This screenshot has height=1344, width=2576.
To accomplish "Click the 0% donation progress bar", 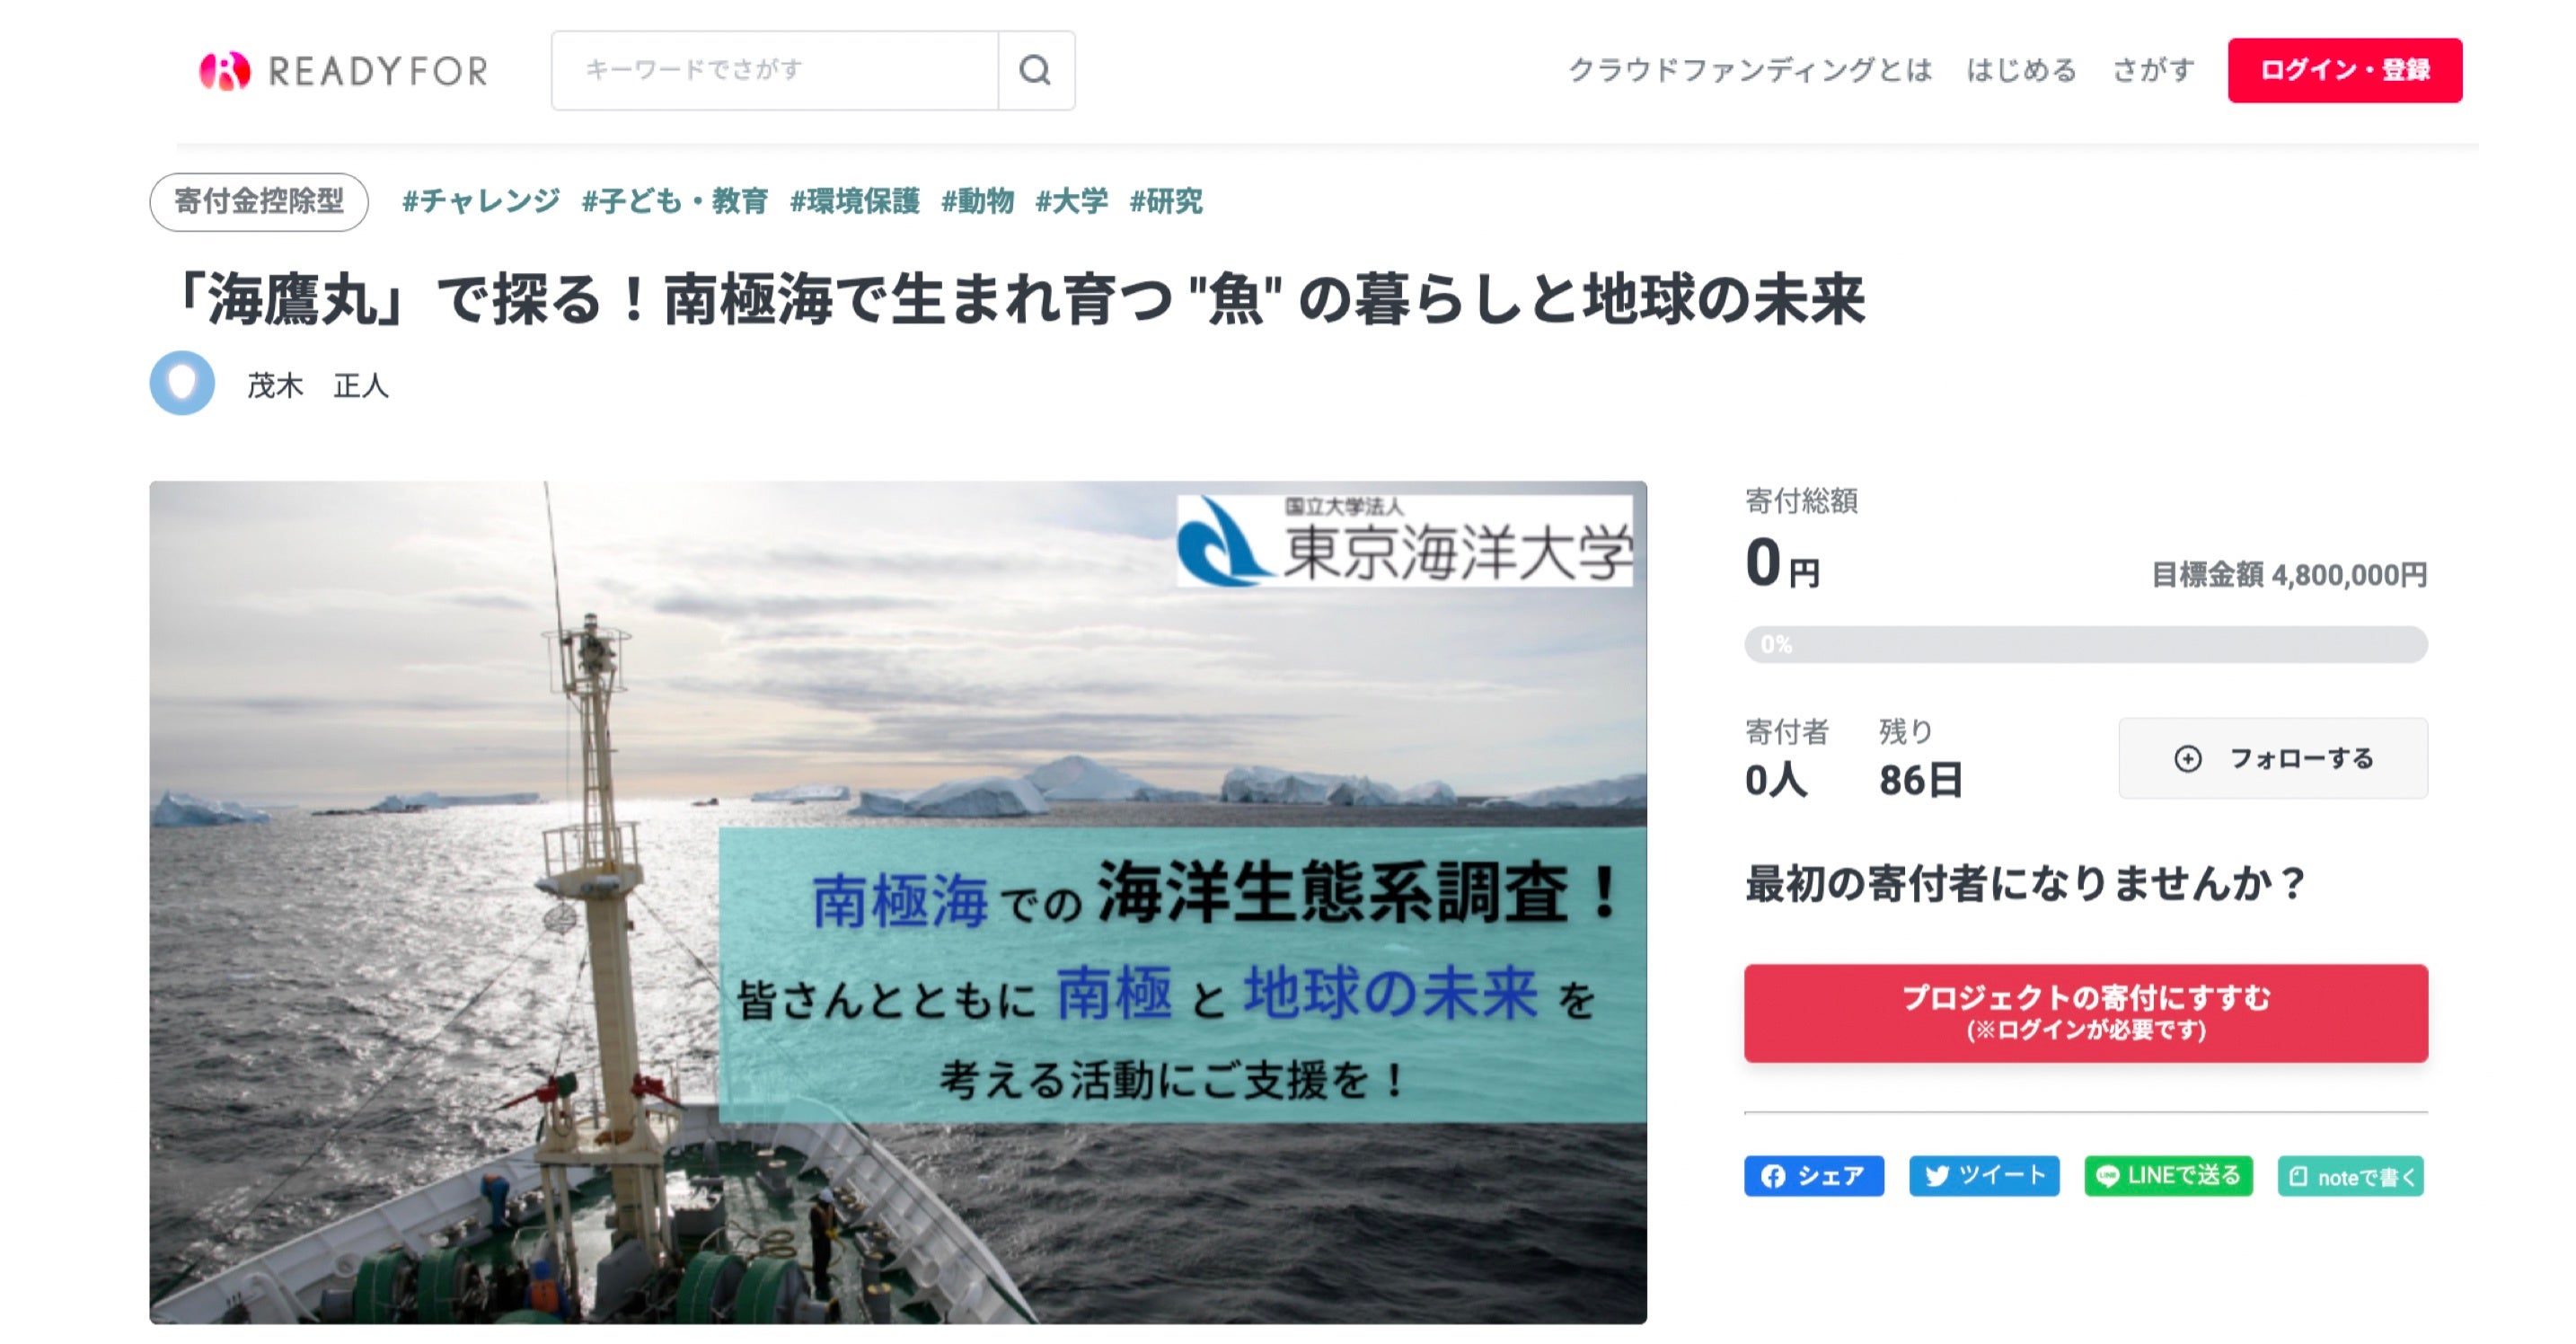I will [x=2086, y=644].
